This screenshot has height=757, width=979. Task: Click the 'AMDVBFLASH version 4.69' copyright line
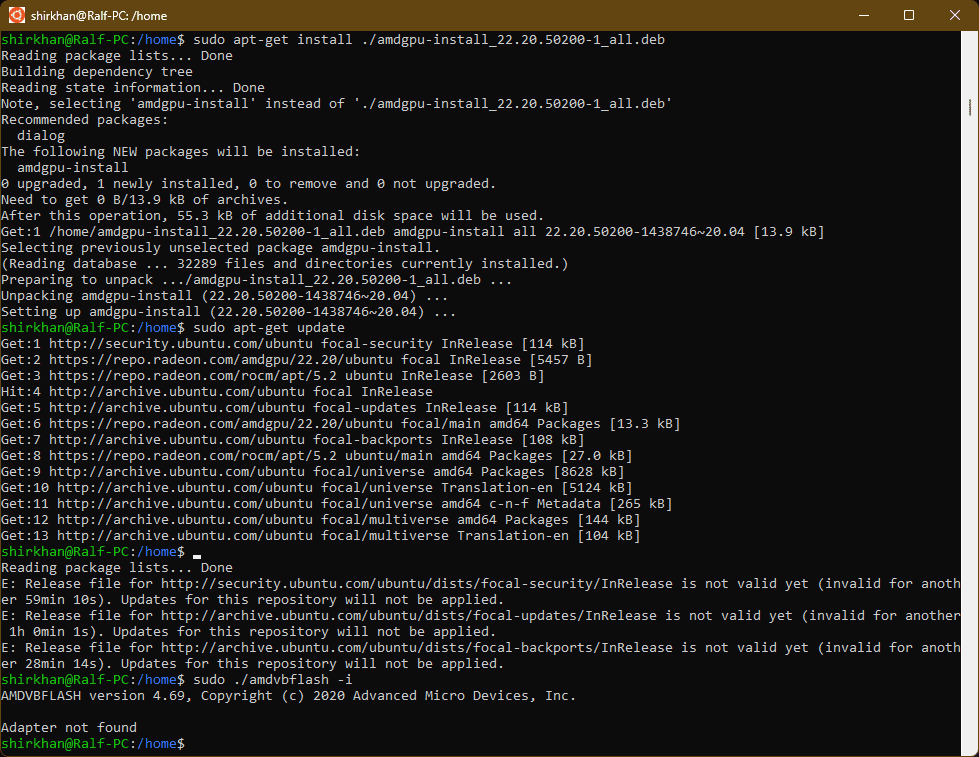288,695
